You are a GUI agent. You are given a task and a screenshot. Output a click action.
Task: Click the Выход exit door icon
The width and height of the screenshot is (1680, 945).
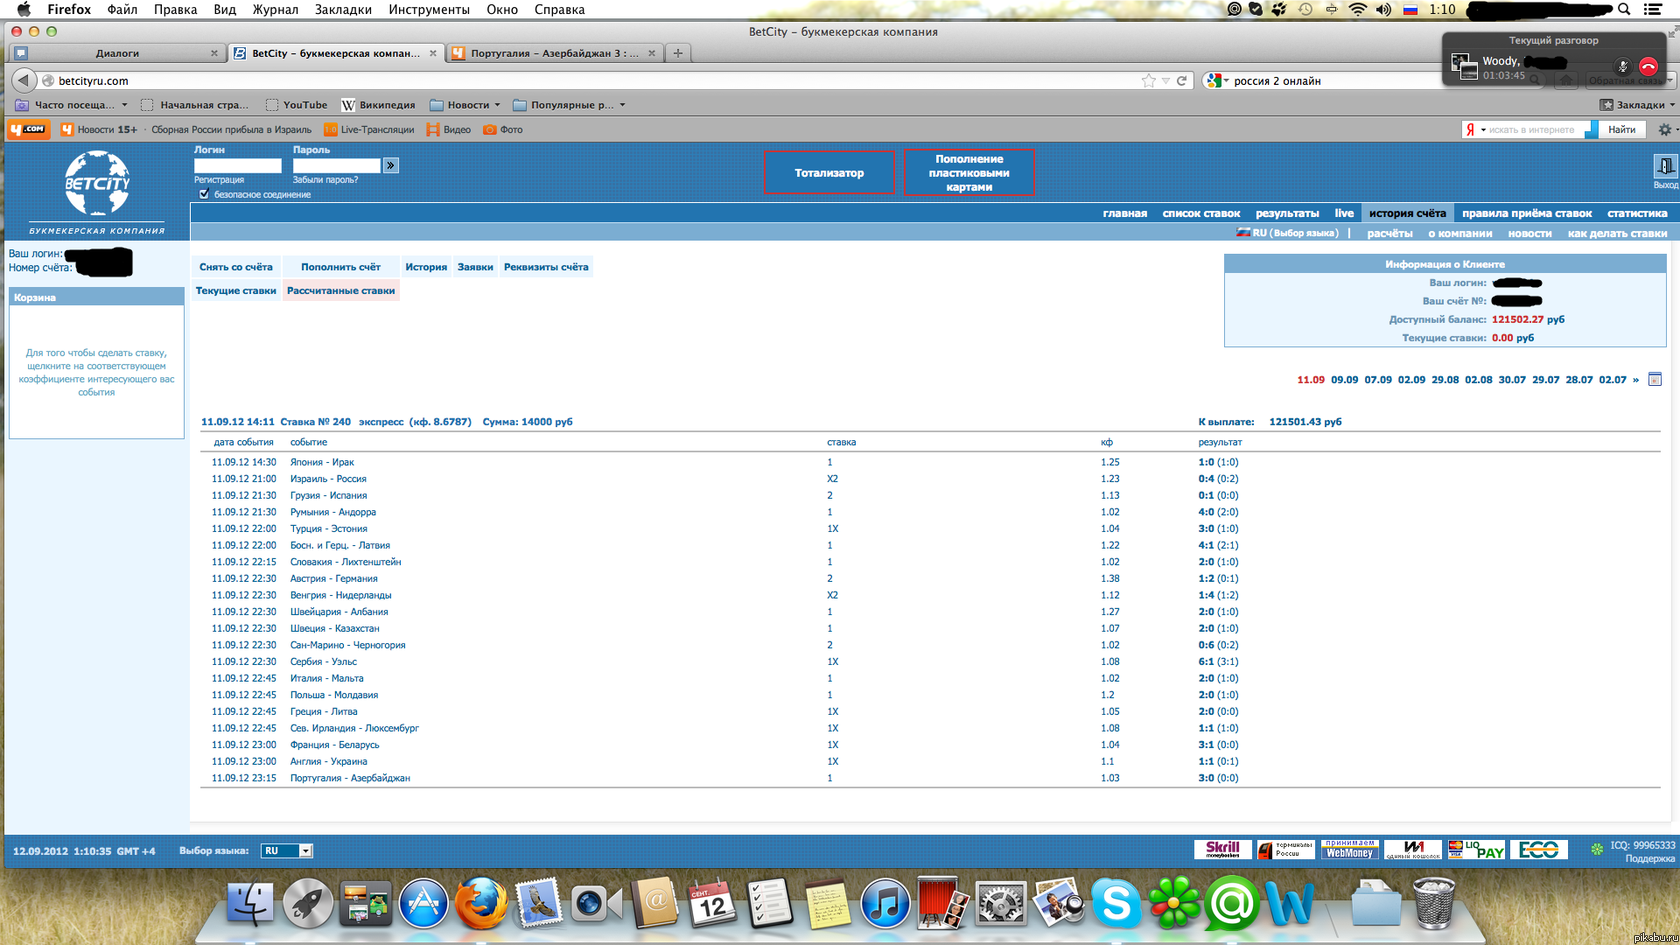tap(1665, 168)
